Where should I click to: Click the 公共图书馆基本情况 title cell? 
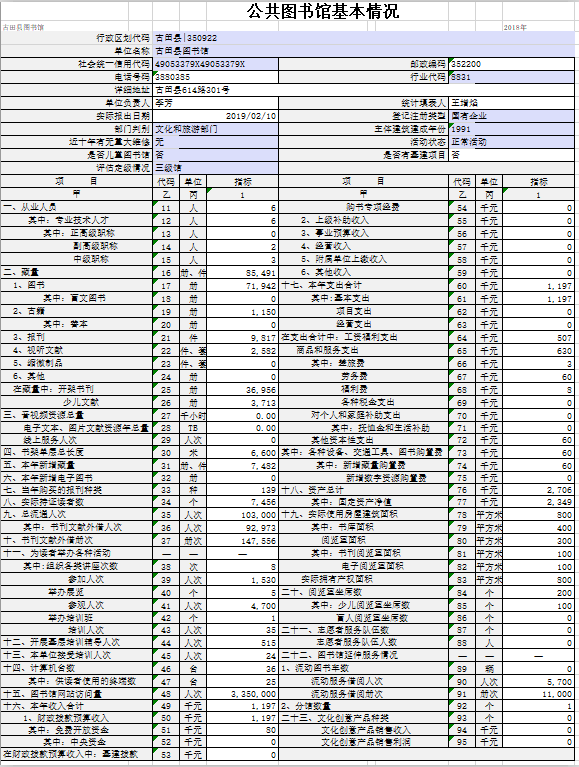[323, 11]
